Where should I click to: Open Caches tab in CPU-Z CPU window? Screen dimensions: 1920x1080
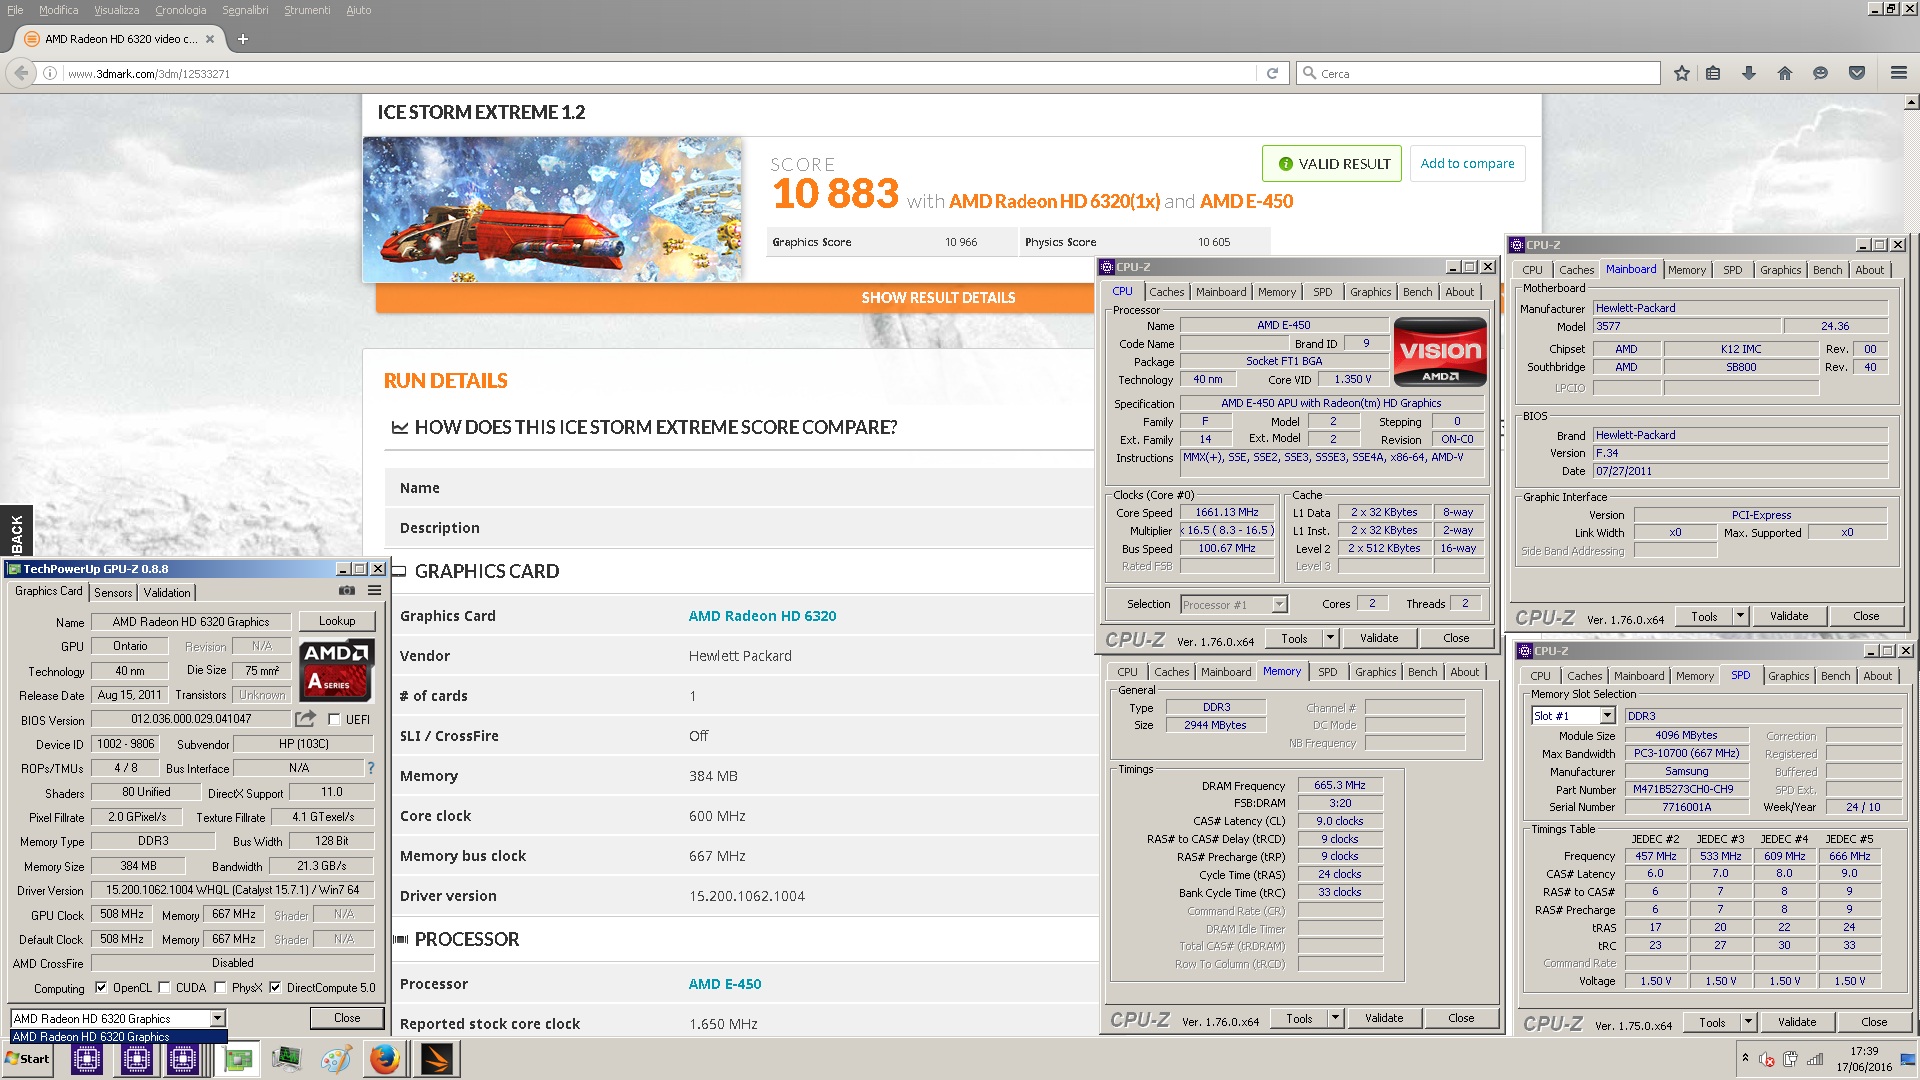click(x=1166, y=292)
